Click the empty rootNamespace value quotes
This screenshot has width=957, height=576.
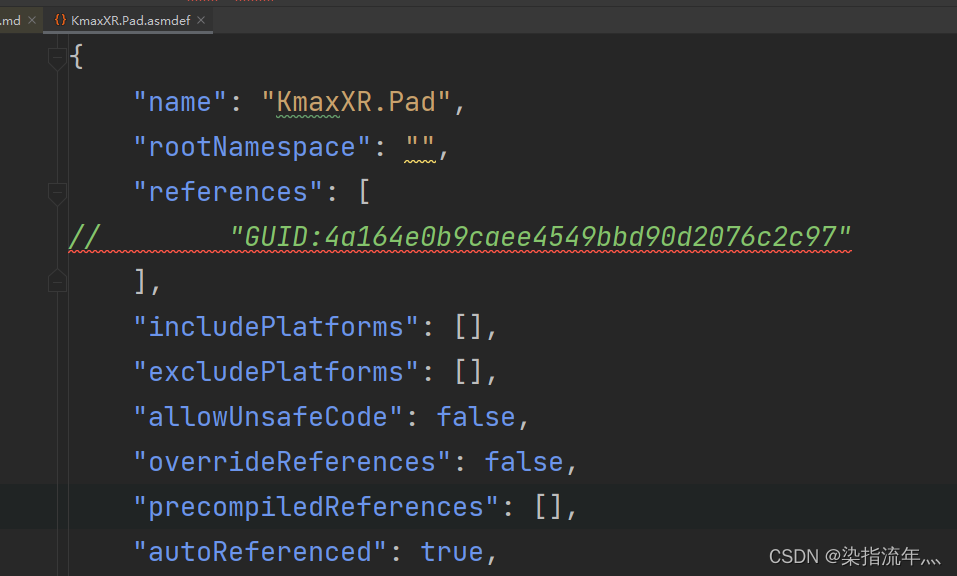pyautogui.click(x=420, y=146)
